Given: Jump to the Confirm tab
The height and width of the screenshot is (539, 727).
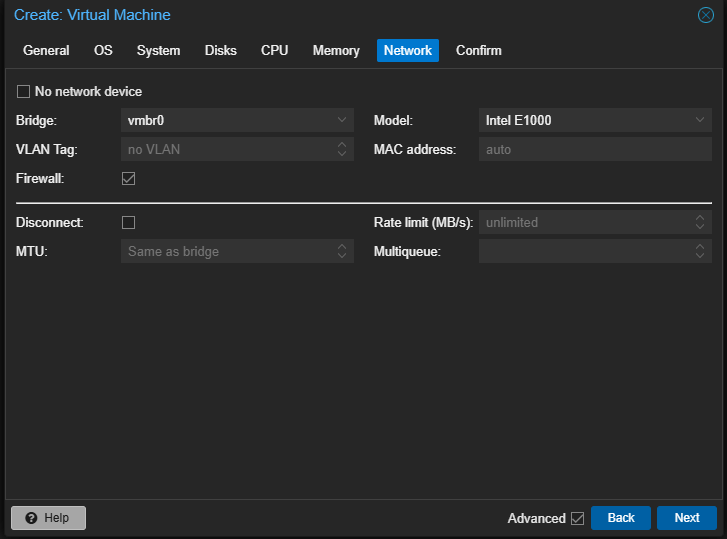Looking at the screenshot, I should (x=479, y=51).
